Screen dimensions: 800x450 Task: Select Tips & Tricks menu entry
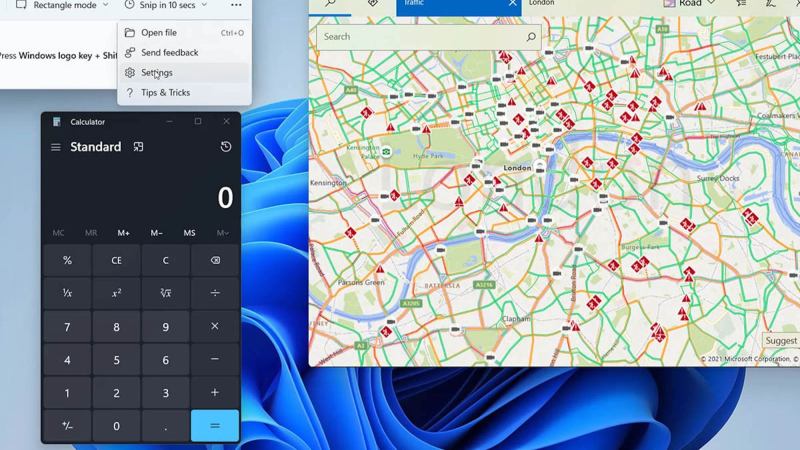(x=165, y=93)
